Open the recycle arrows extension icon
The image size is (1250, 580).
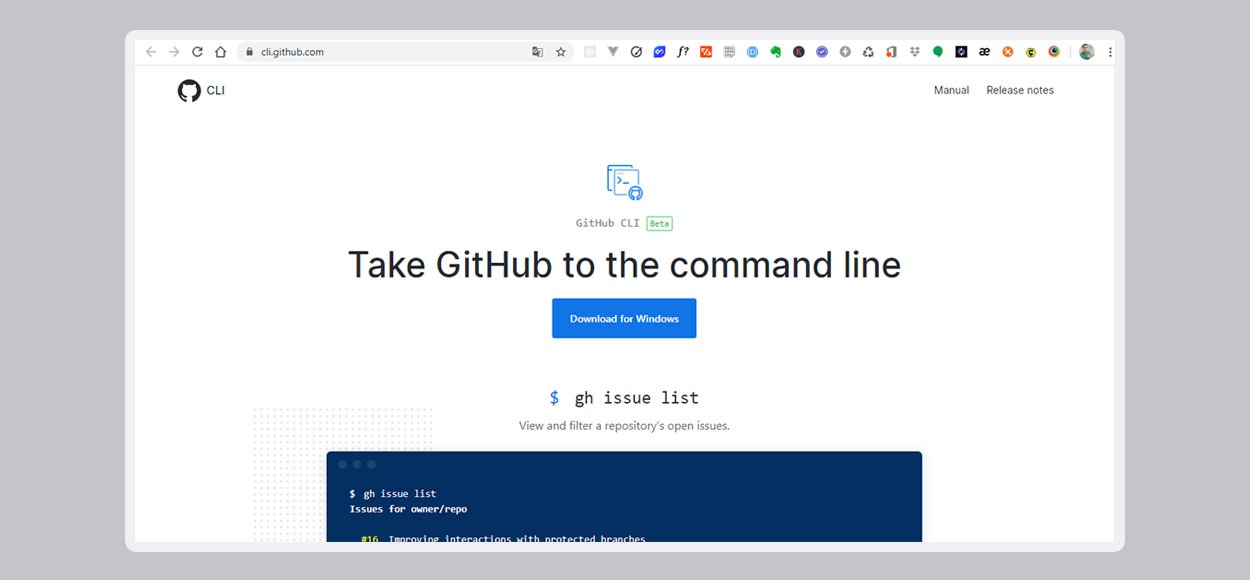pos(868,52)
